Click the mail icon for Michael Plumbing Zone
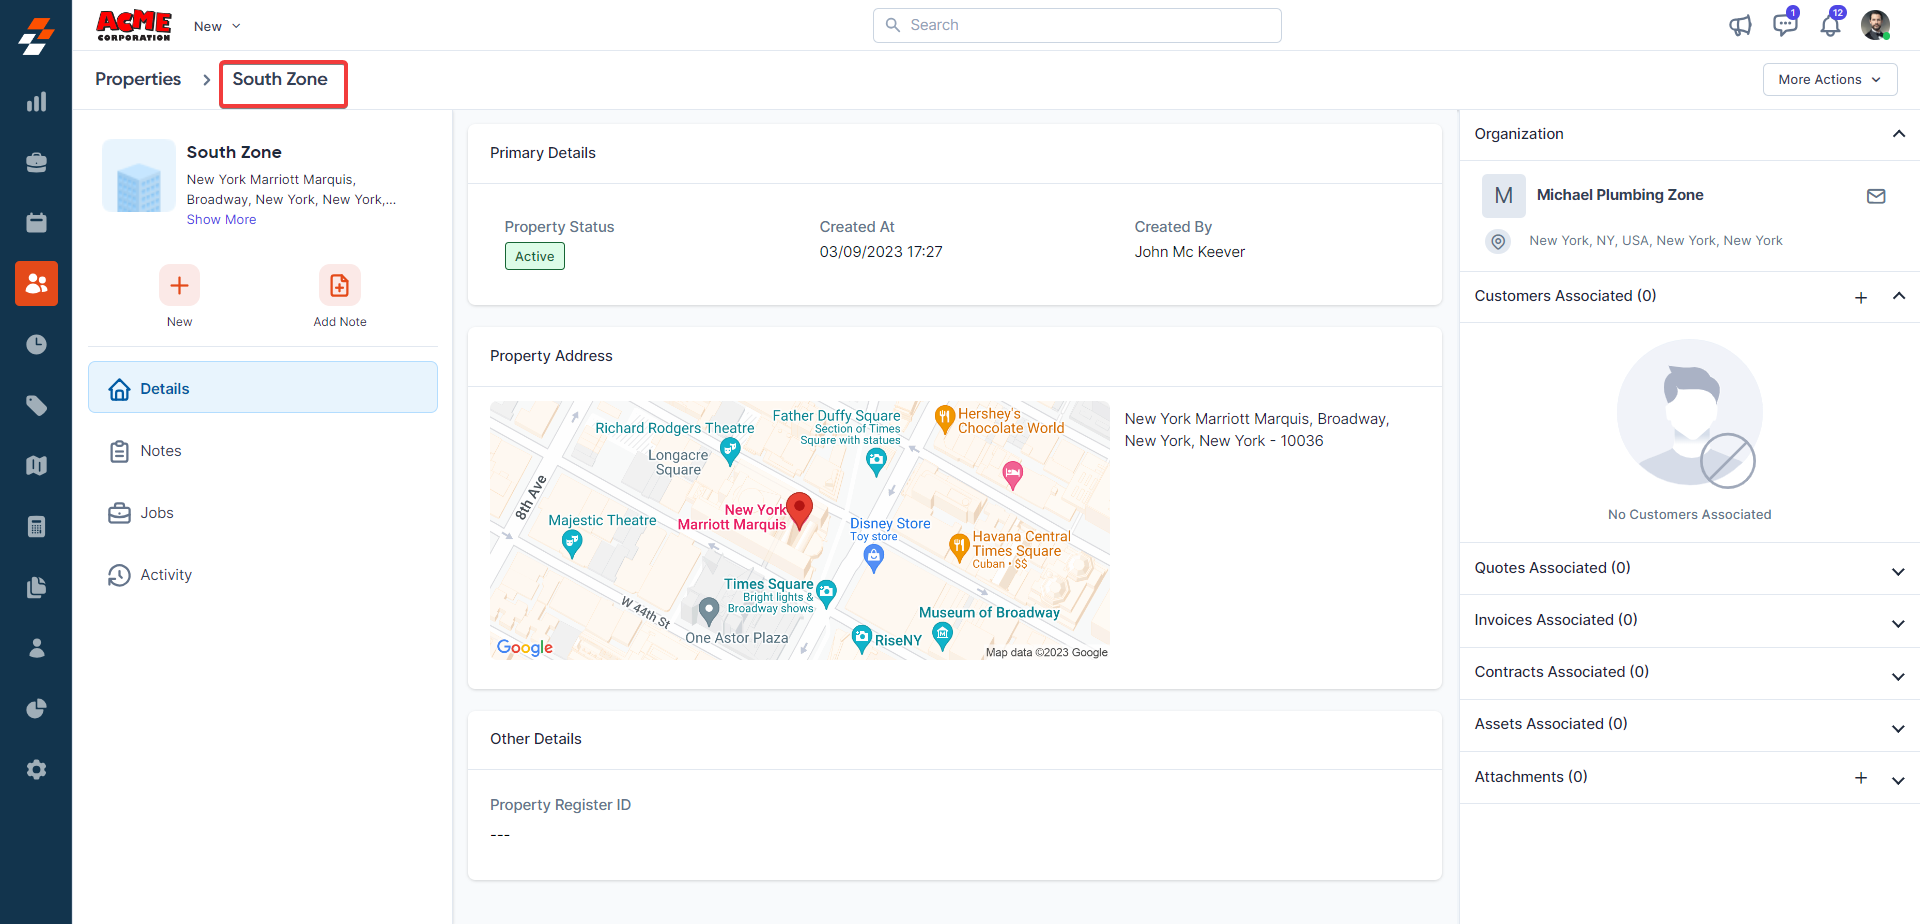The width and height of the screenshot is (1920, 924). [x=1876, y=196]
